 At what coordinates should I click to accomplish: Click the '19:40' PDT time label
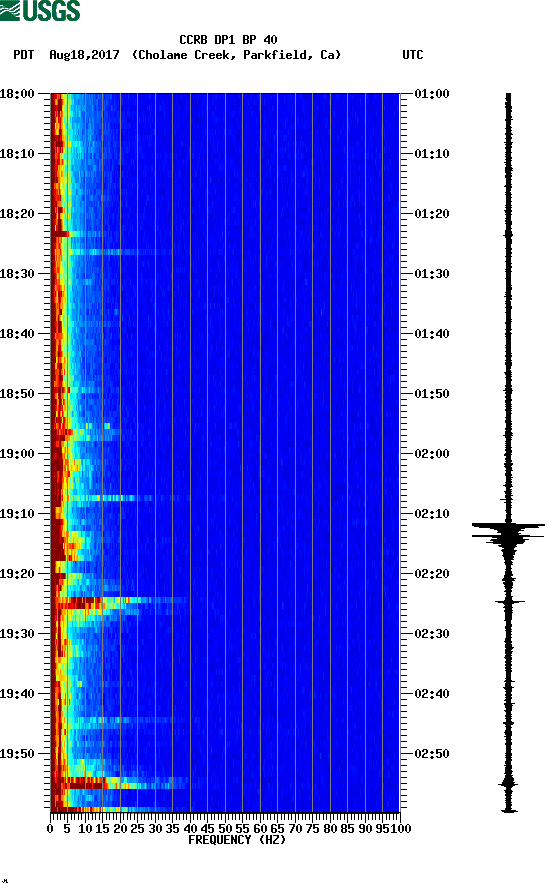click(x=17, y=694)
